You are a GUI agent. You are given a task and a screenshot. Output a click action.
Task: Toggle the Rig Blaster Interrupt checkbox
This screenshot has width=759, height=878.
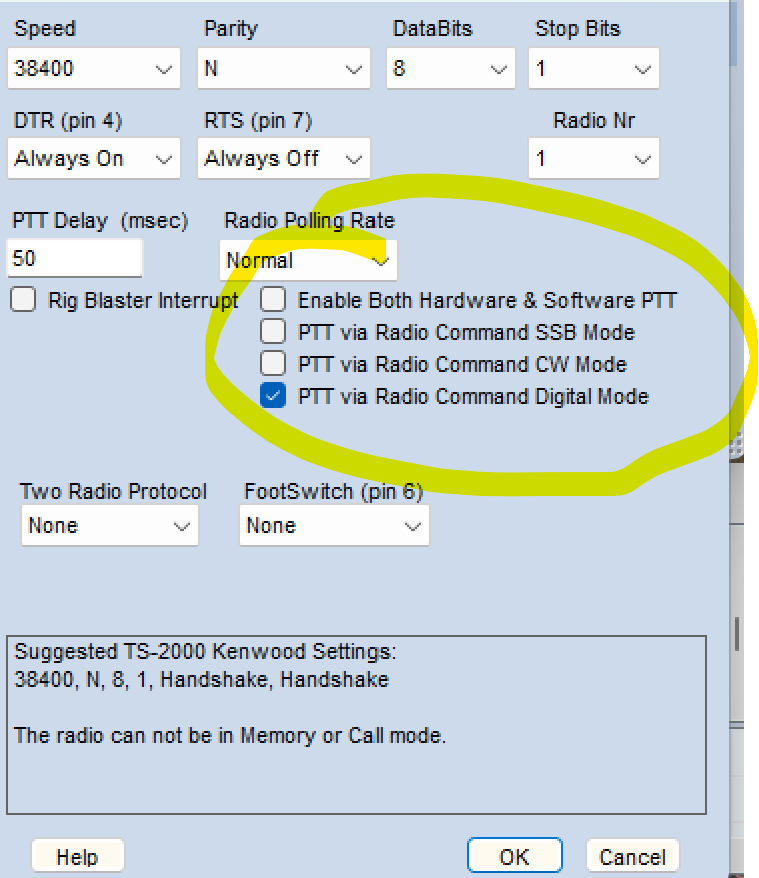(23, 300)
